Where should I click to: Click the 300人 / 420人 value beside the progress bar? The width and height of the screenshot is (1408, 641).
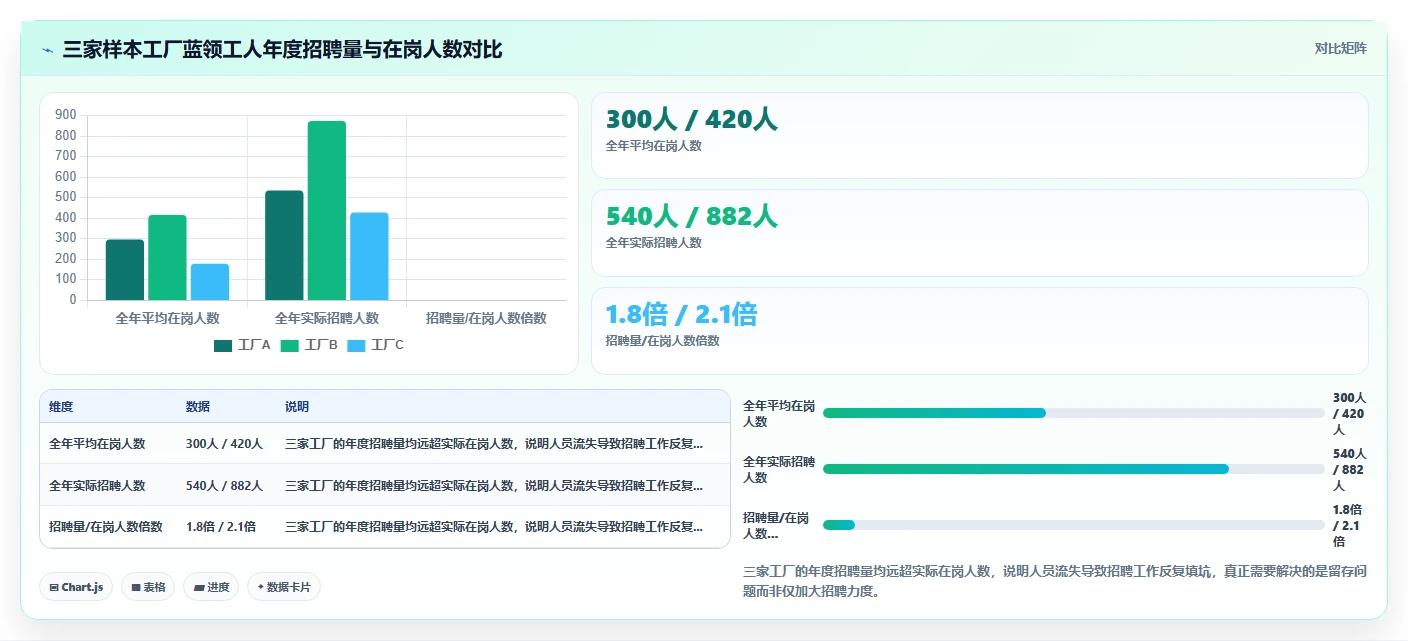click(1350, 413)
